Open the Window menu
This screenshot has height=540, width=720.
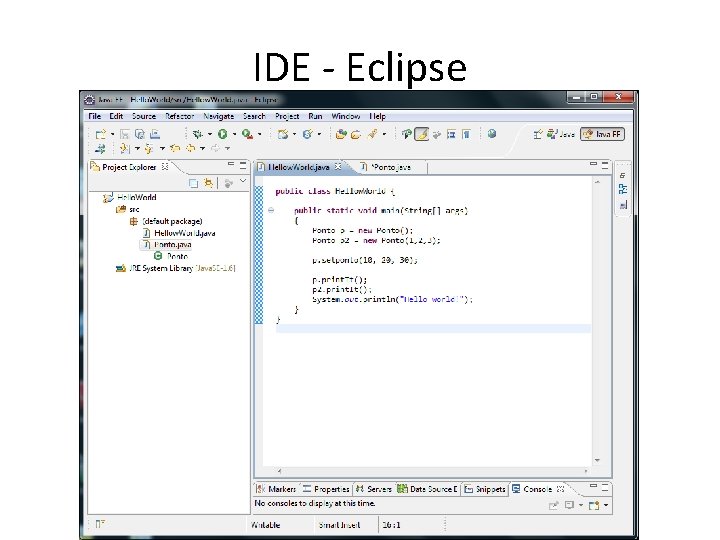[345, 116]
